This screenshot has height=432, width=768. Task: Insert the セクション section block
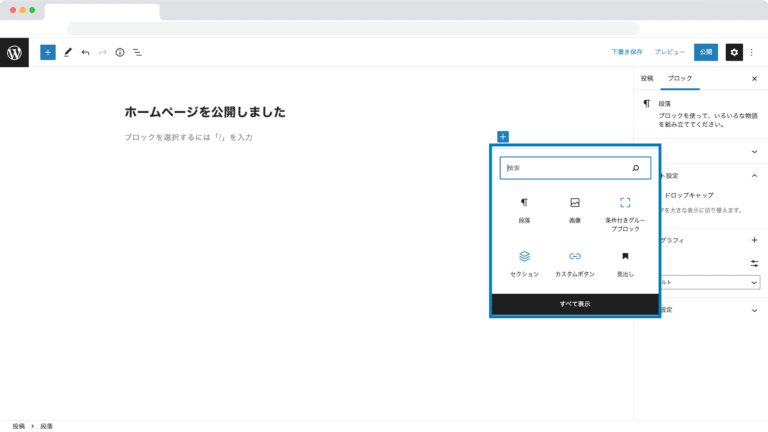pyautogui.click(x=524, y=263)
